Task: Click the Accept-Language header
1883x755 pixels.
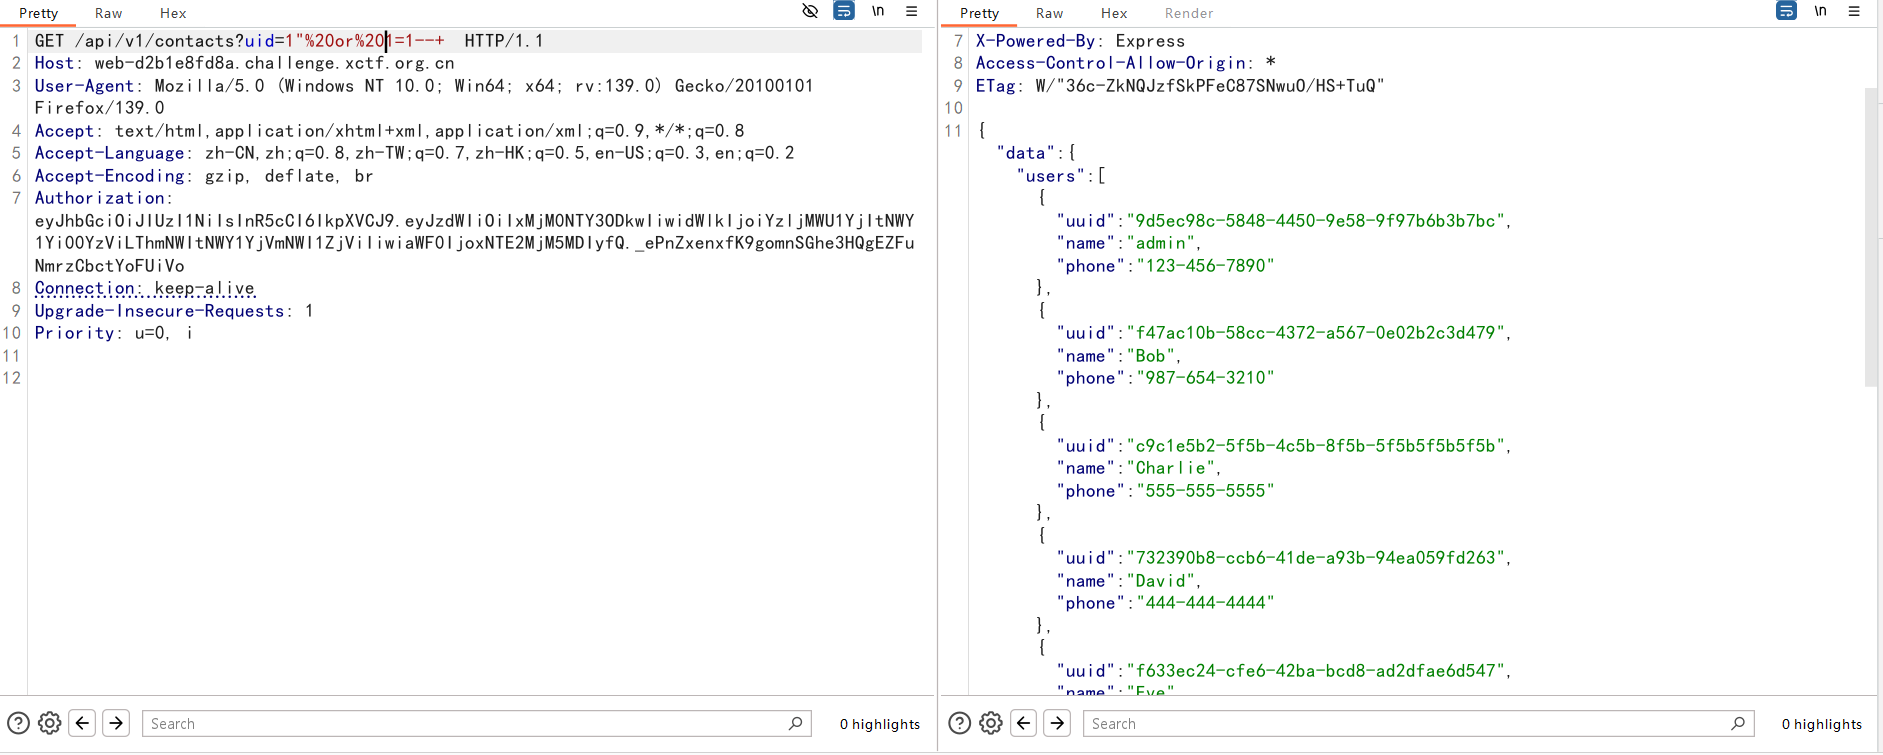Action: coord(415,153)
